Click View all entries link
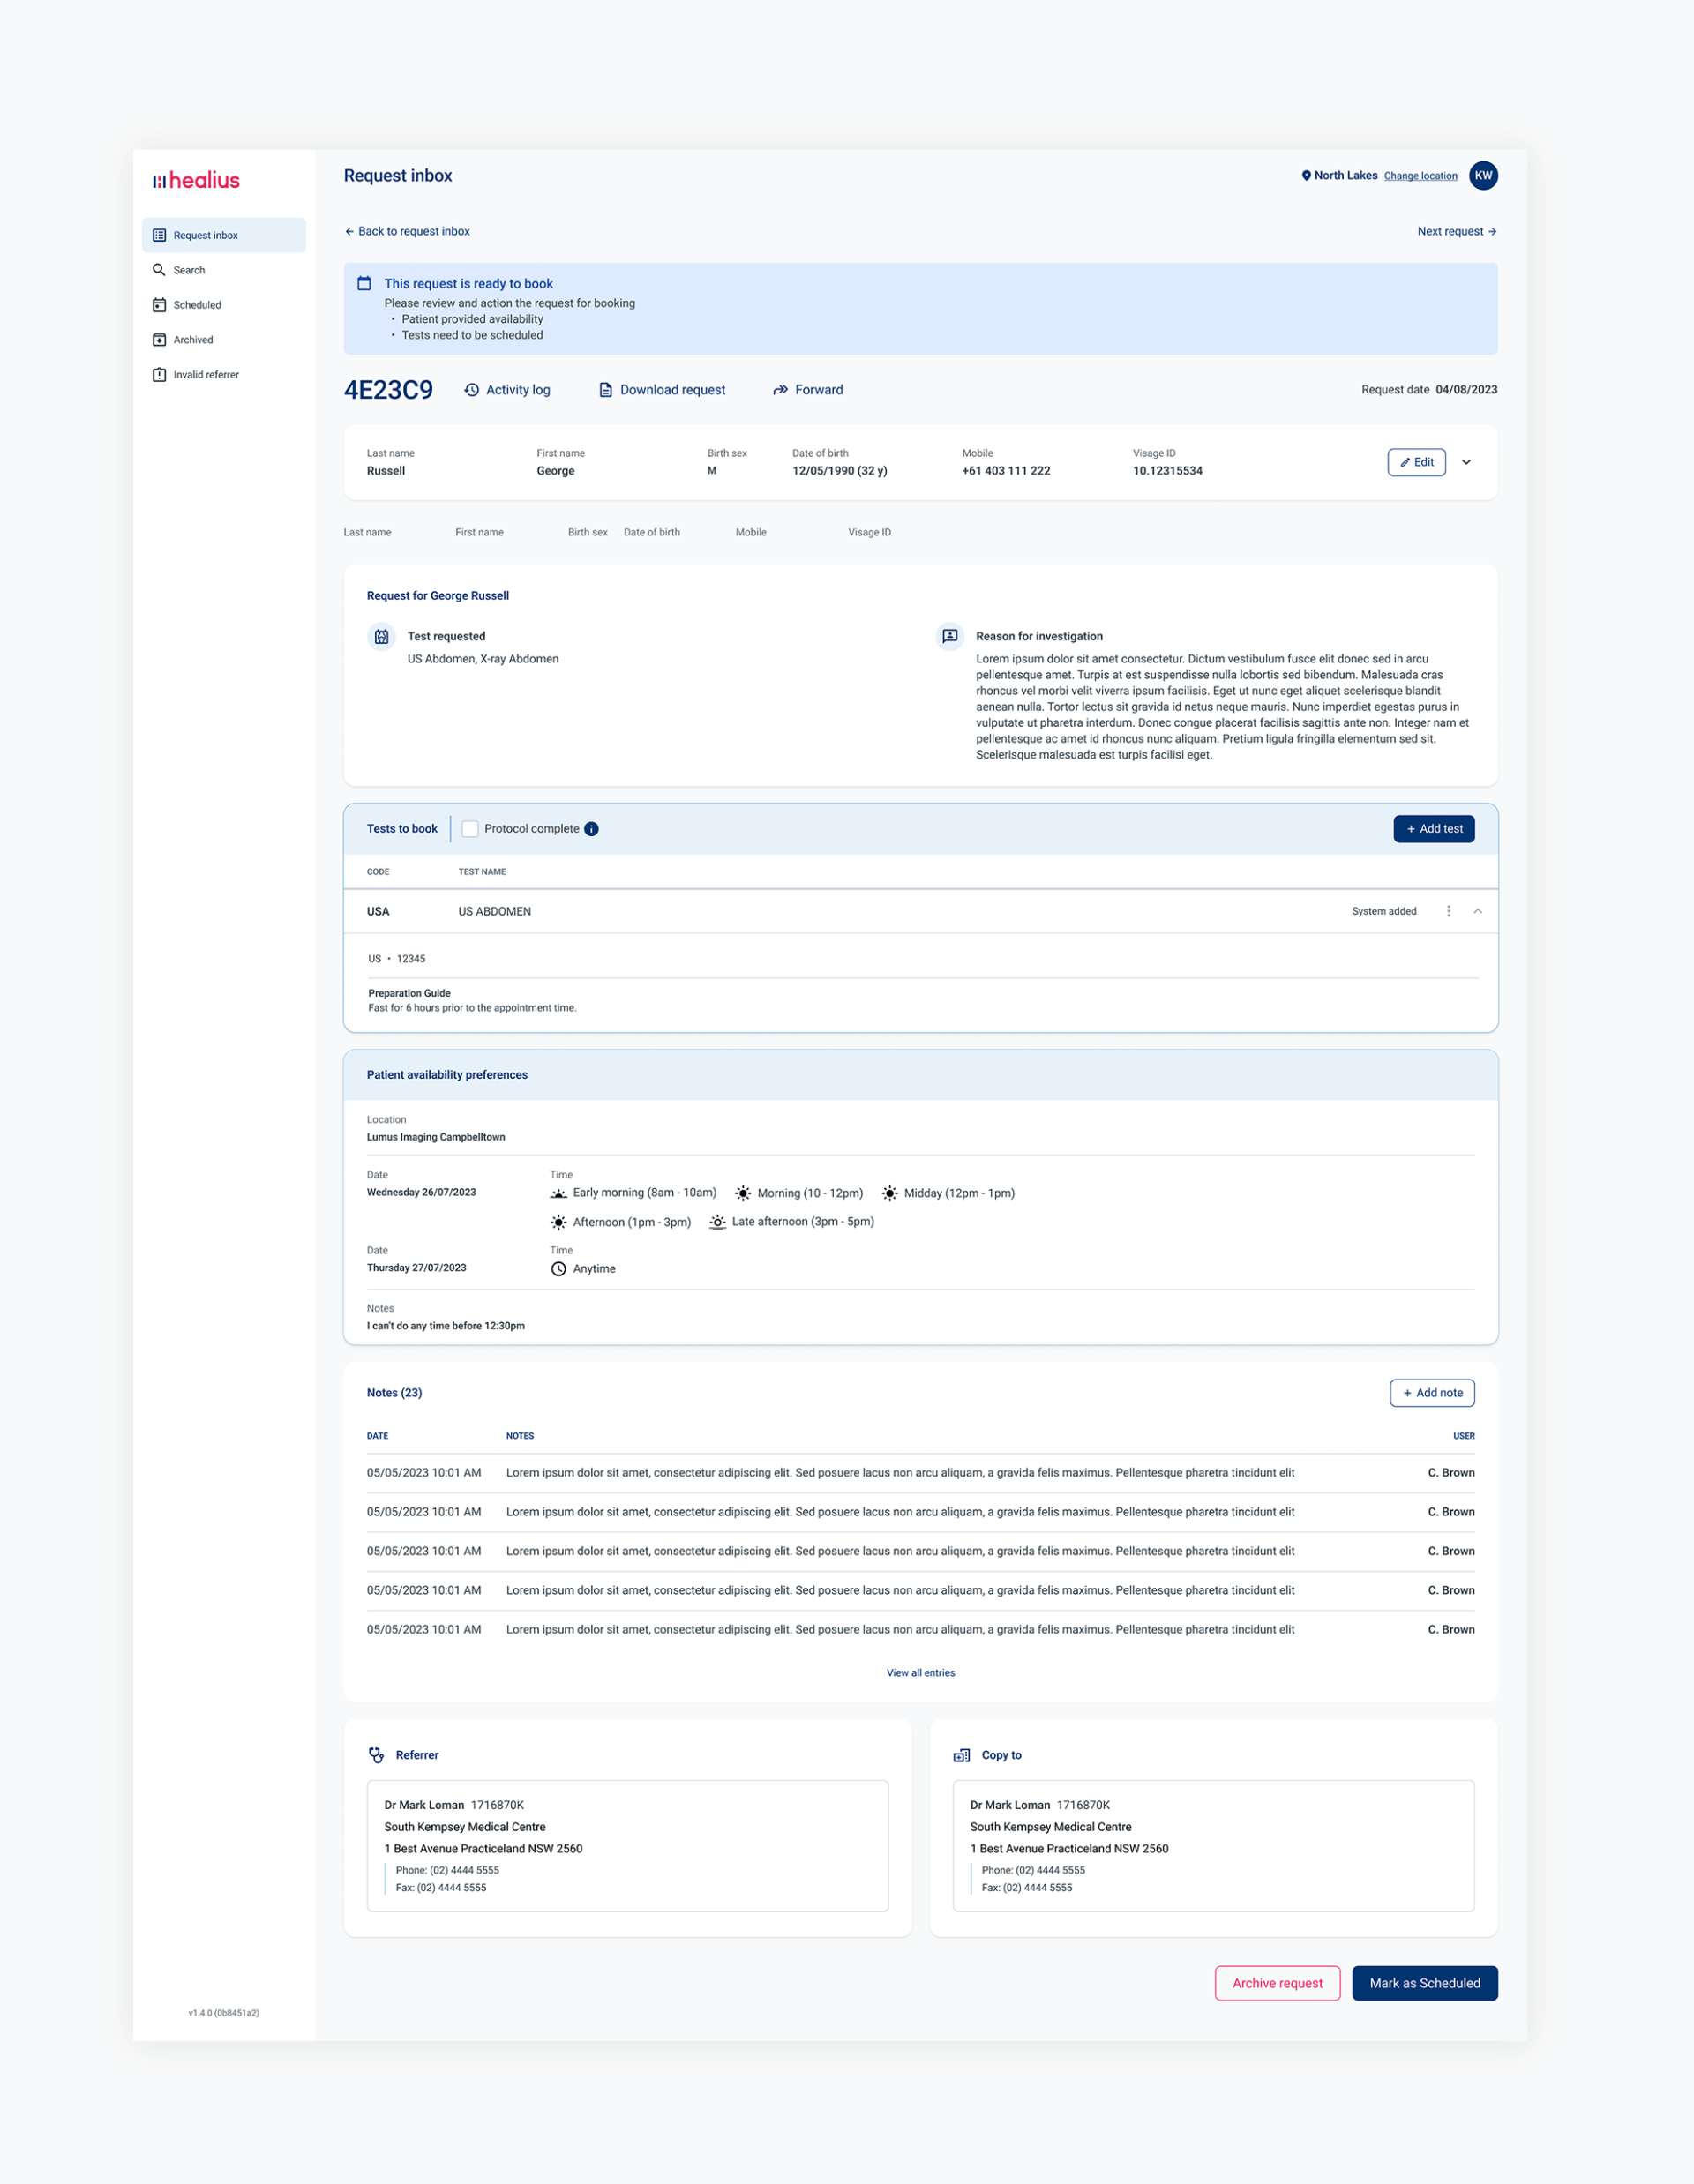The image size is (1694, 2184). [x=920, y=1673]
